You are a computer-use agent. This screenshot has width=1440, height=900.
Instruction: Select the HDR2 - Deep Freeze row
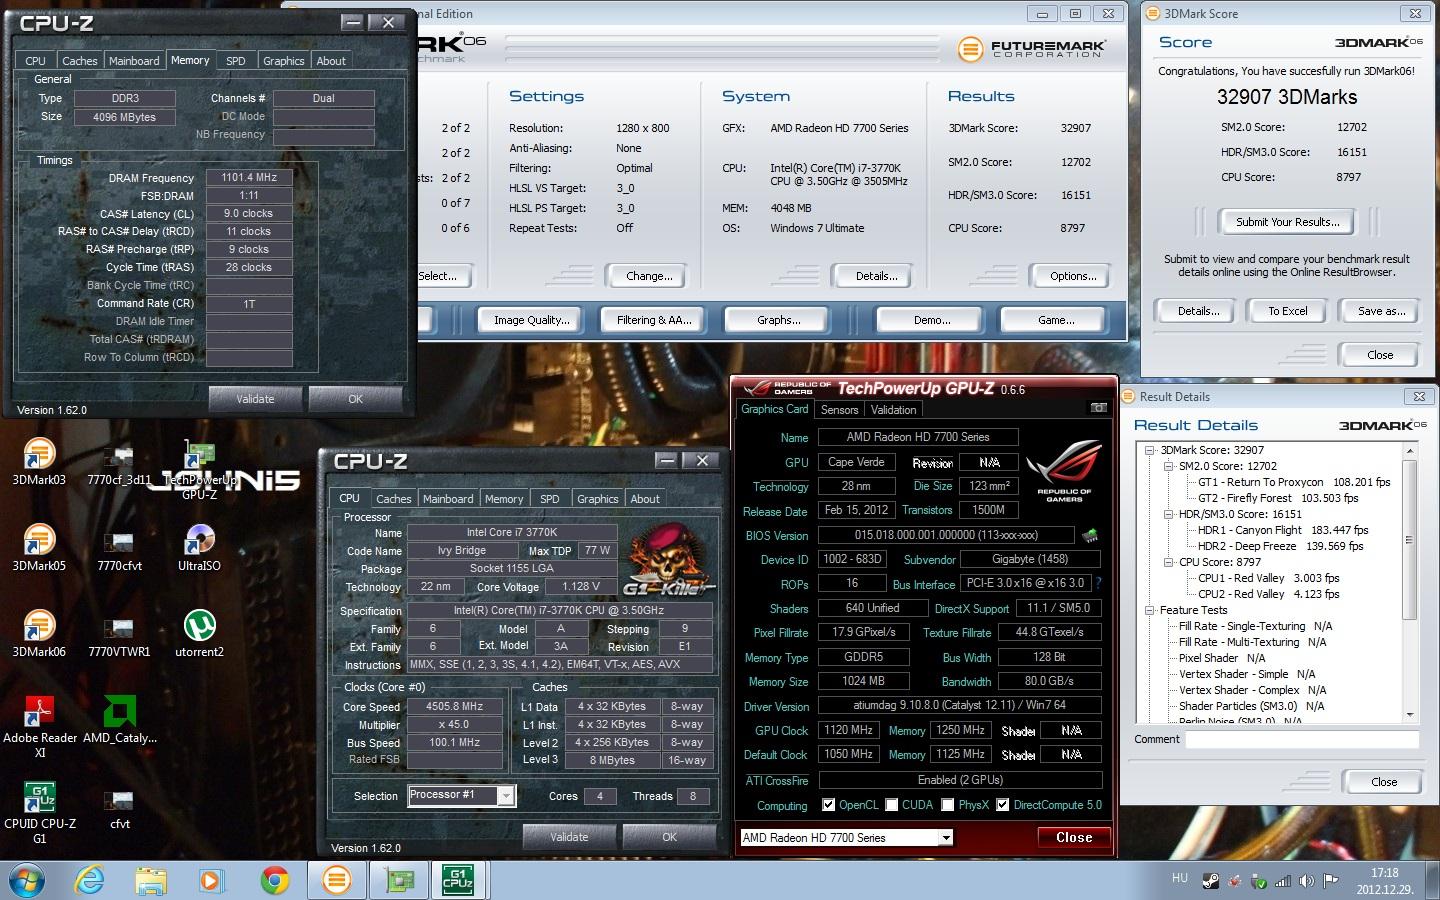[x=1280, y=546]
